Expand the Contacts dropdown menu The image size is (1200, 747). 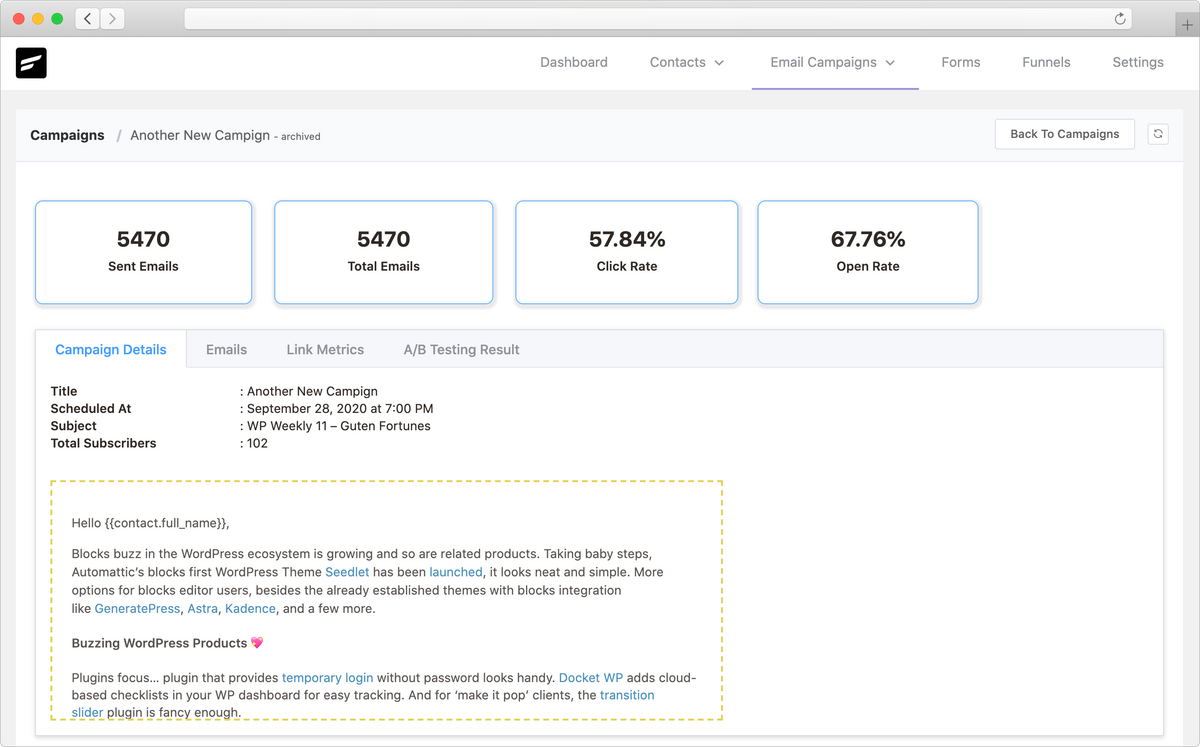coord(686,62)
